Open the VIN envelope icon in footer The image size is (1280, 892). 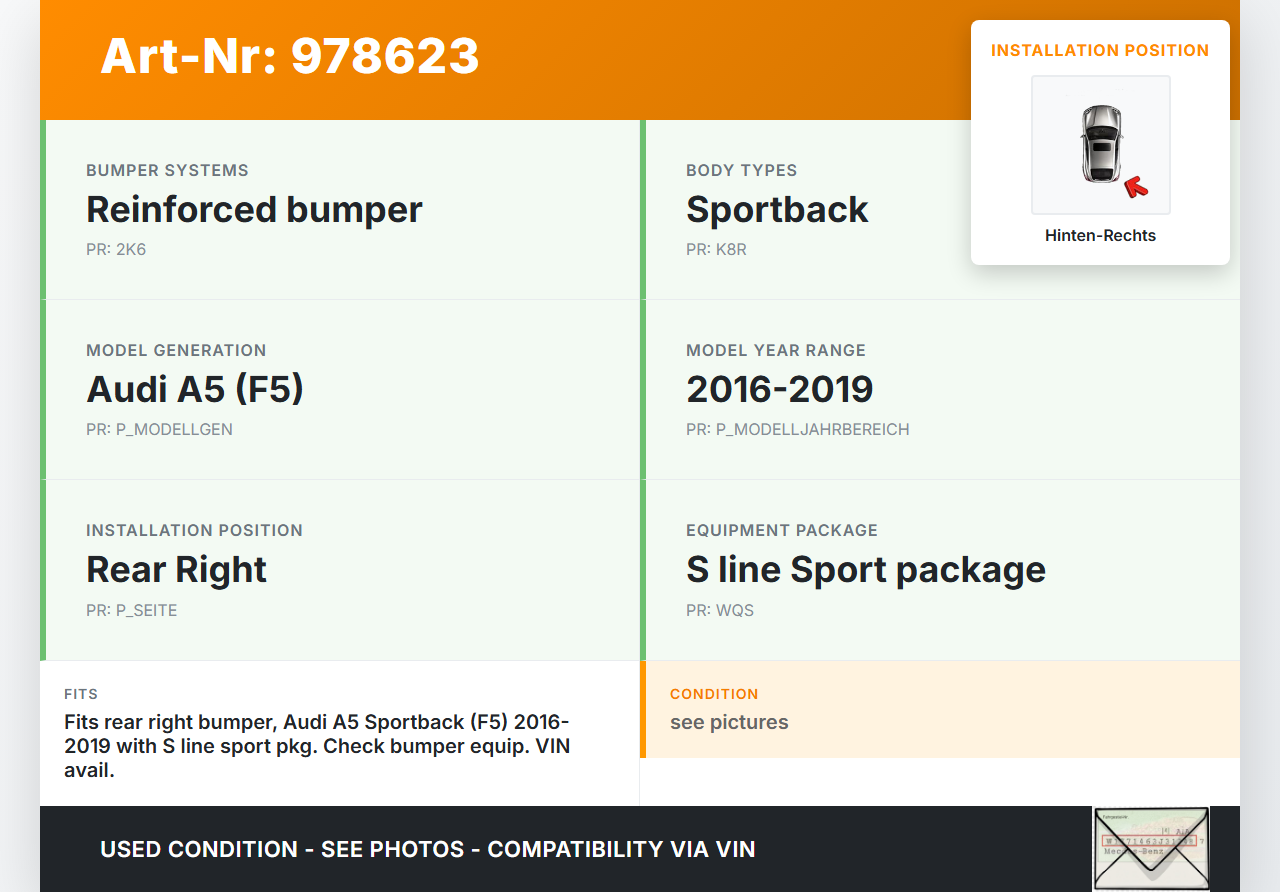[x=1150, y=848]
